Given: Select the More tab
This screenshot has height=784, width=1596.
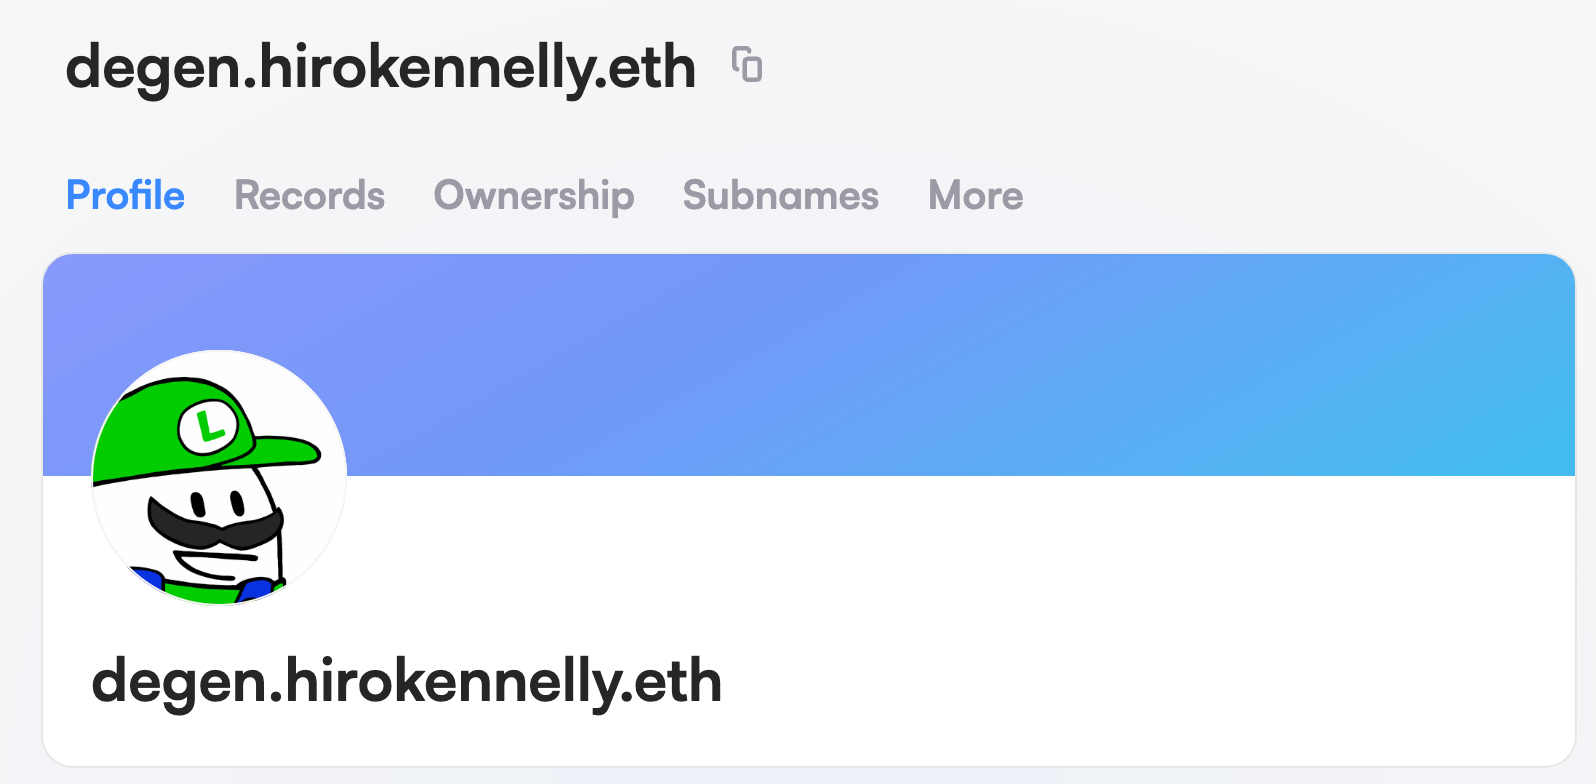Looking at the screenshot, I should tap(975, 195).
